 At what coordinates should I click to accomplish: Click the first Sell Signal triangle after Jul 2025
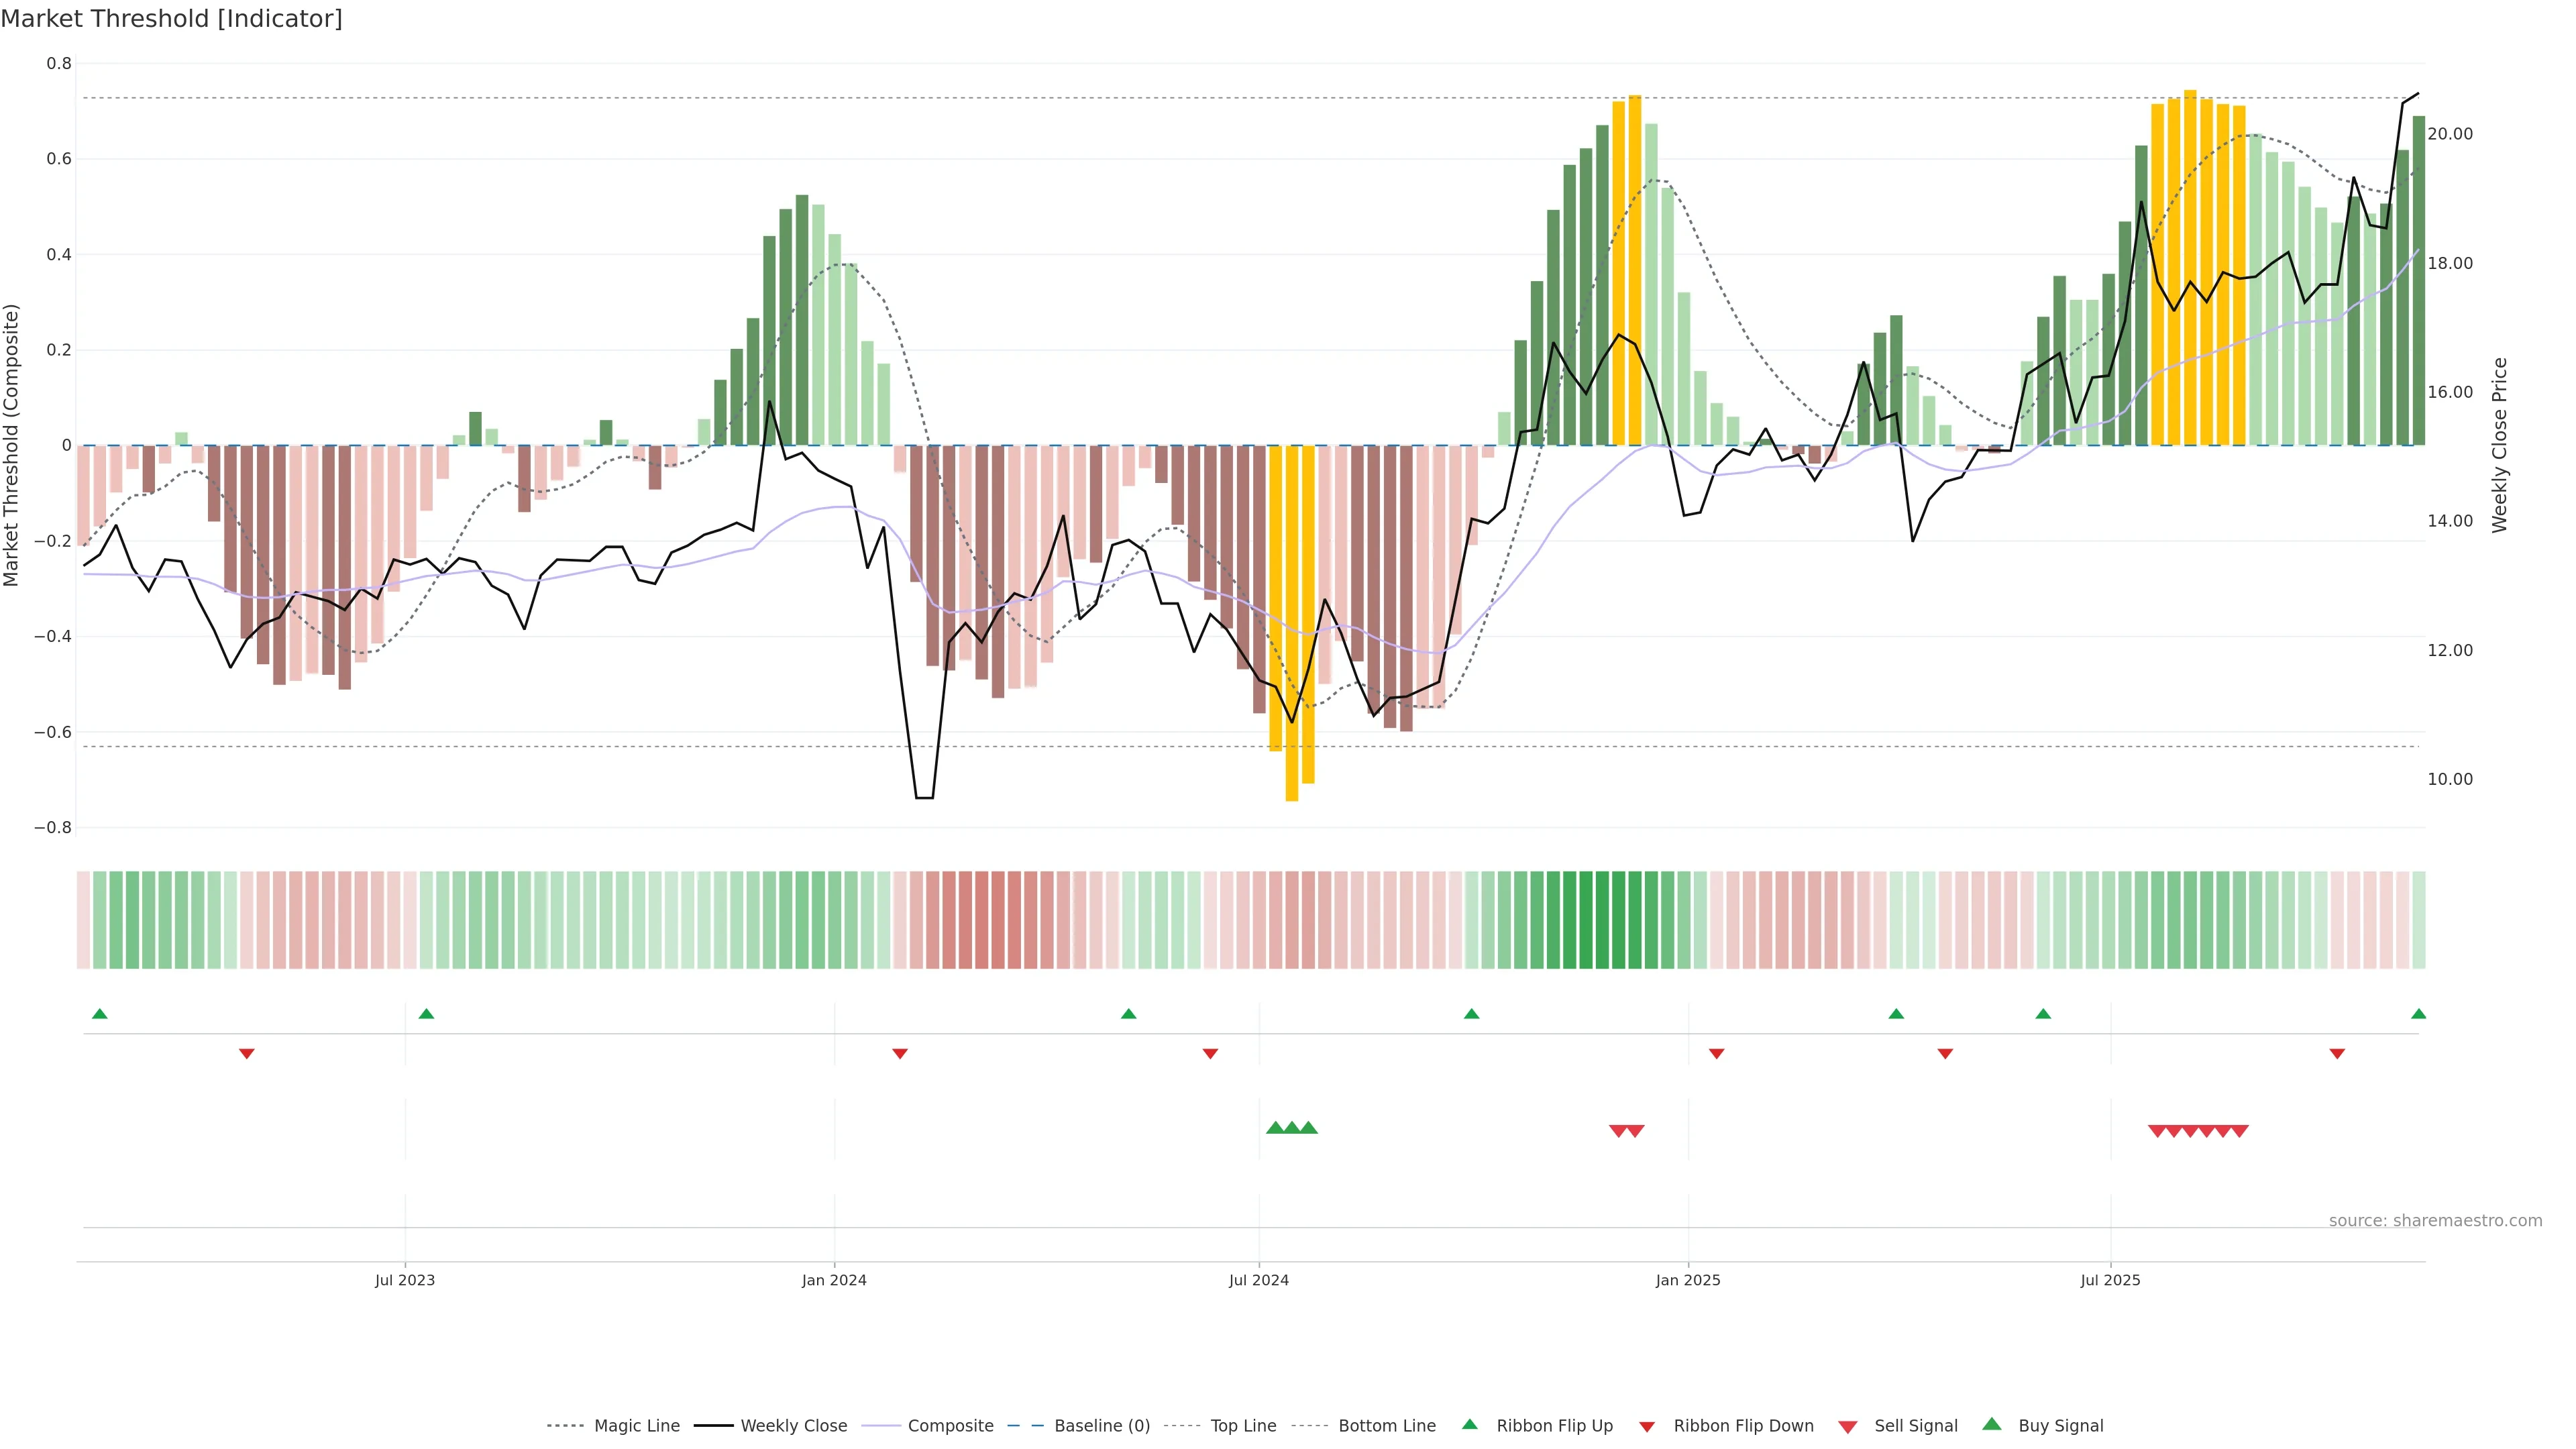[x=2157, y=1131]
